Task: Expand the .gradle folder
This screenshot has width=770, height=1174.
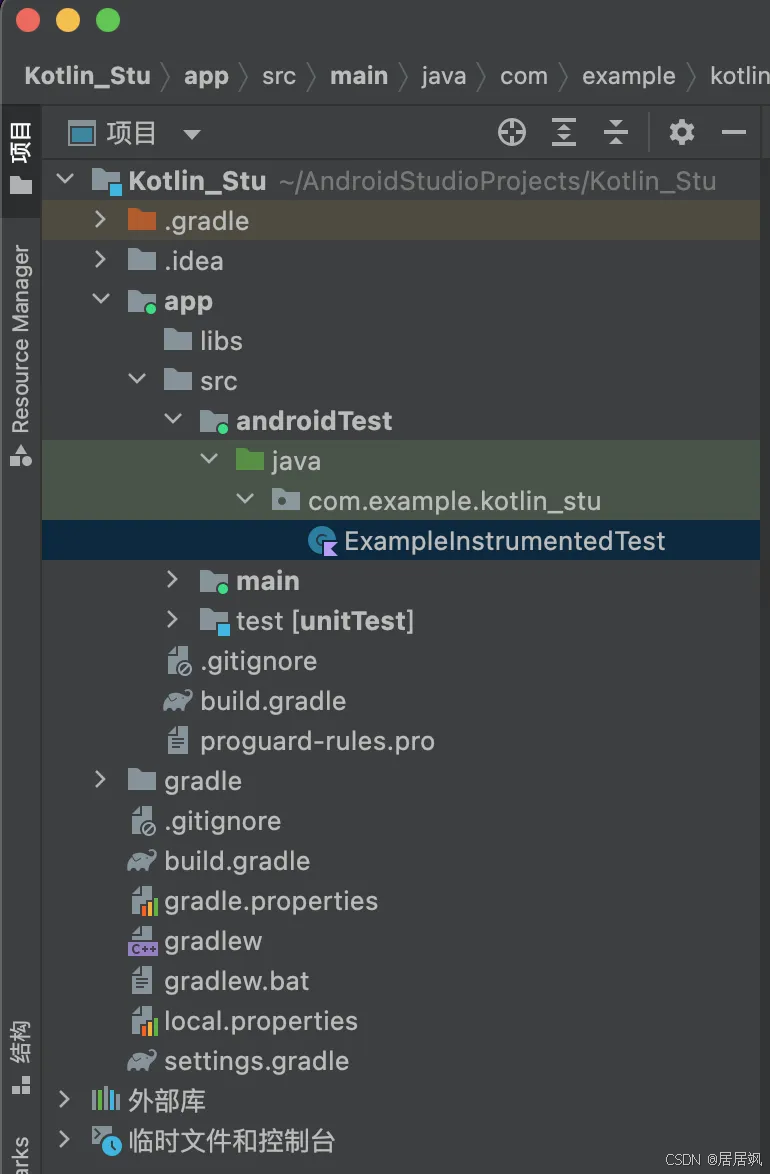Action: click(x=100, y=219)
